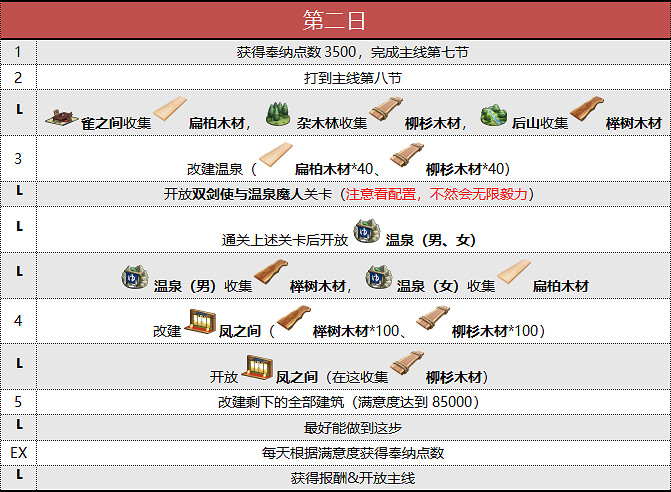Screen dimensions: 671x492
Task: Click the 温泉 (男) hot spring icon
Action: (x=135, y=277)
